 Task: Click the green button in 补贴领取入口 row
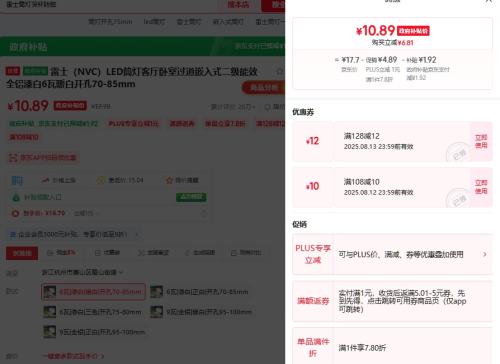coord(191,197)
